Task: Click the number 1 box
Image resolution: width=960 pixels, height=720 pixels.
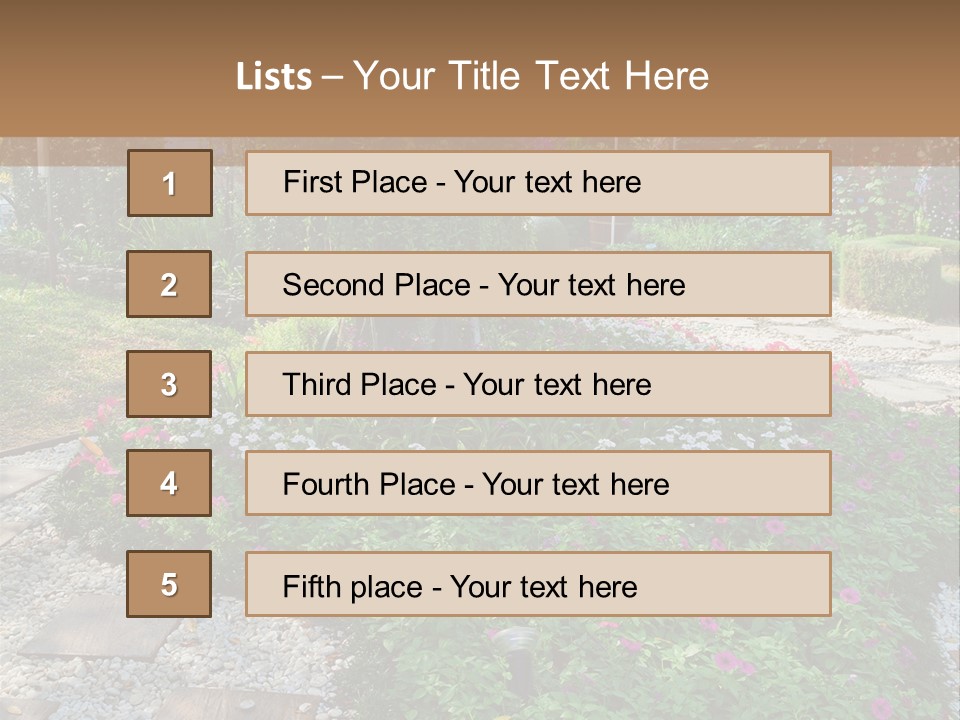Action: [169, 183]
